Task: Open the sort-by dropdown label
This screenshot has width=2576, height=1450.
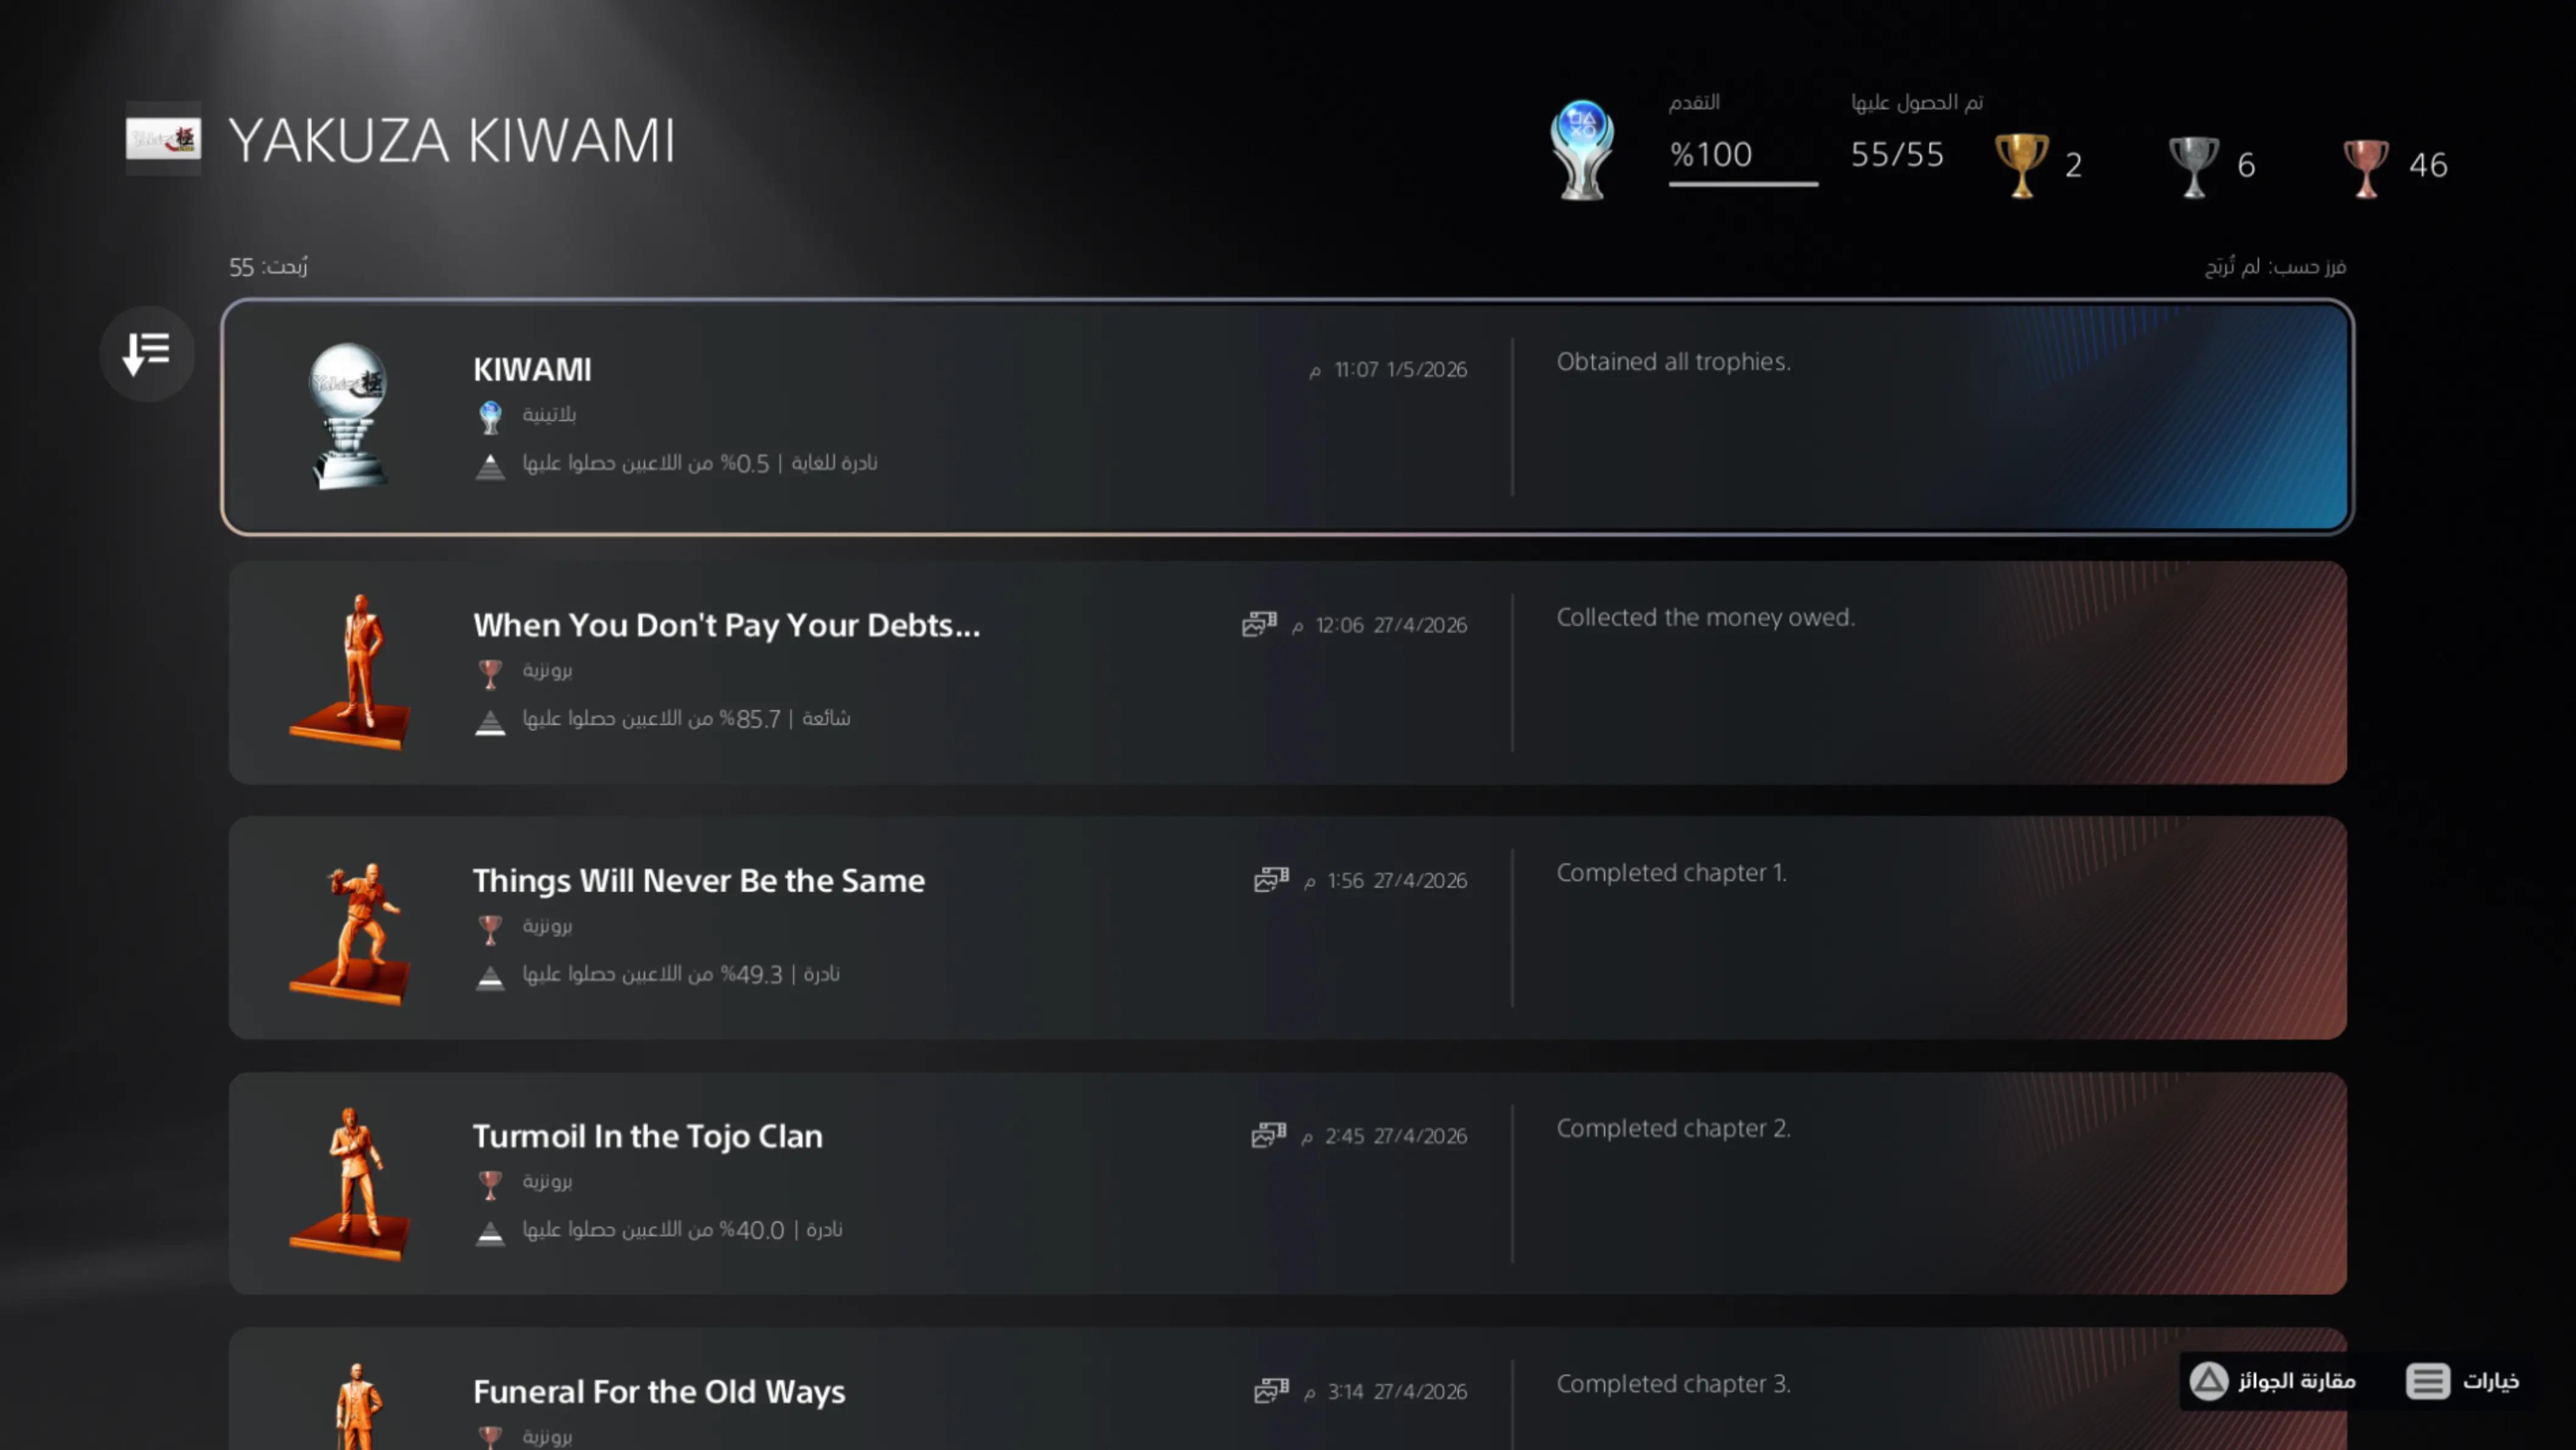Action: 2275,266
